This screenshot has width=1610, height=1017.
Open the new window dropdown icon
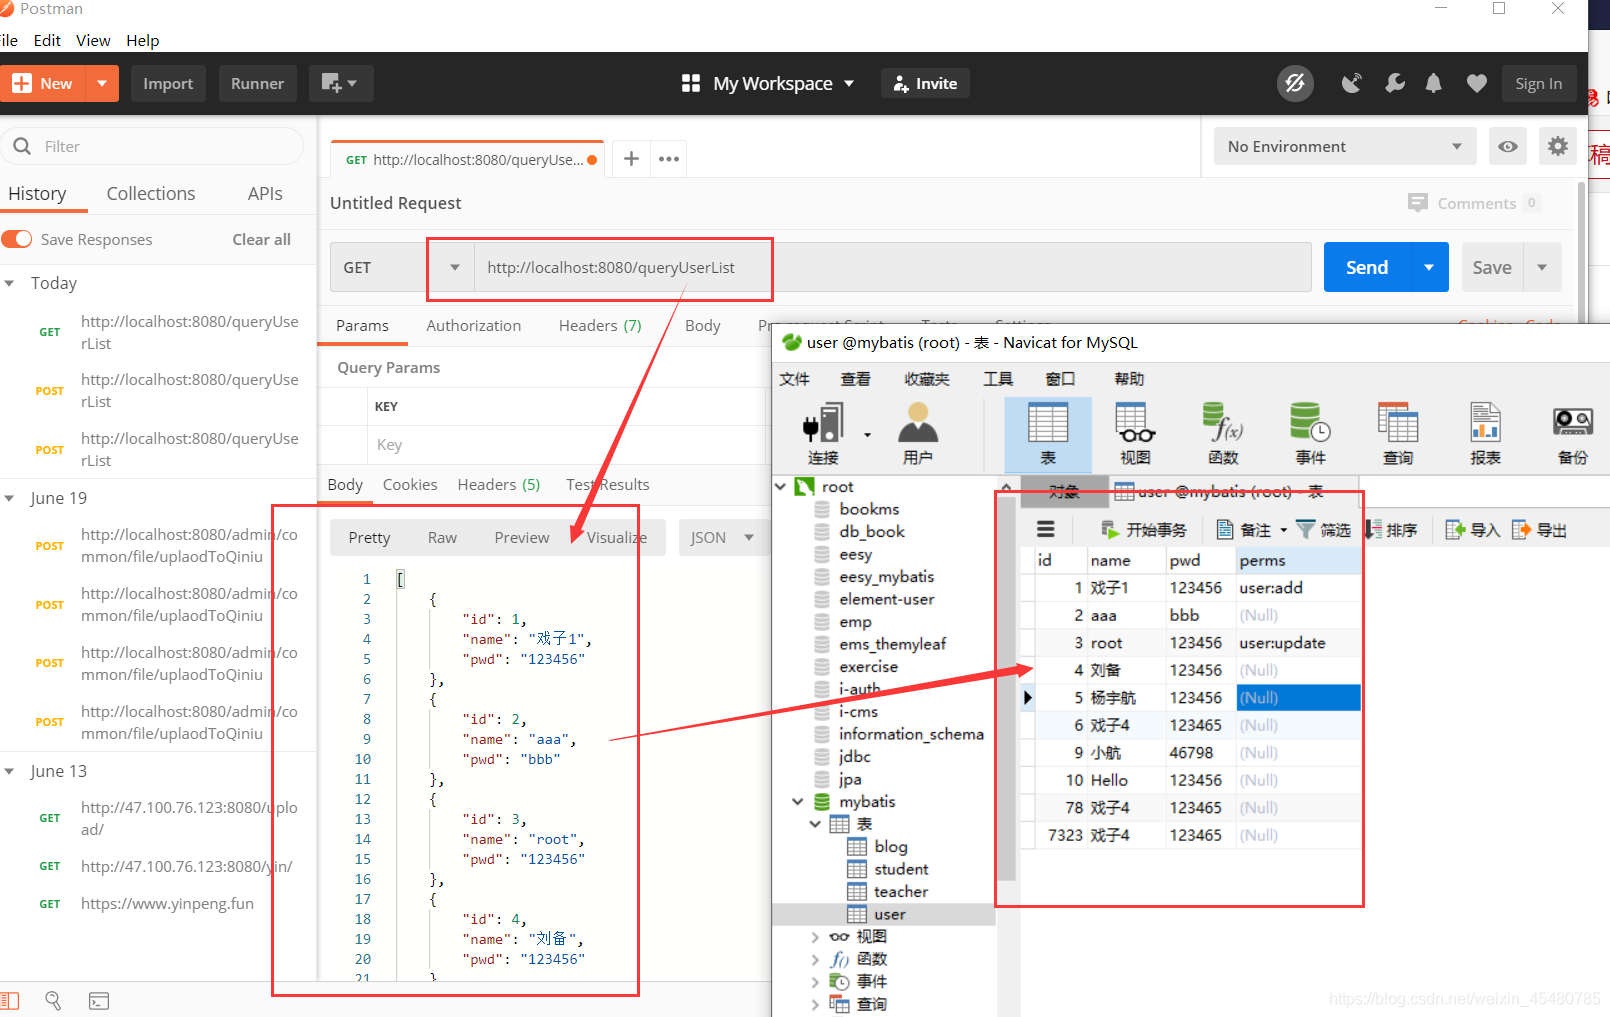click(x=341, y=84)
